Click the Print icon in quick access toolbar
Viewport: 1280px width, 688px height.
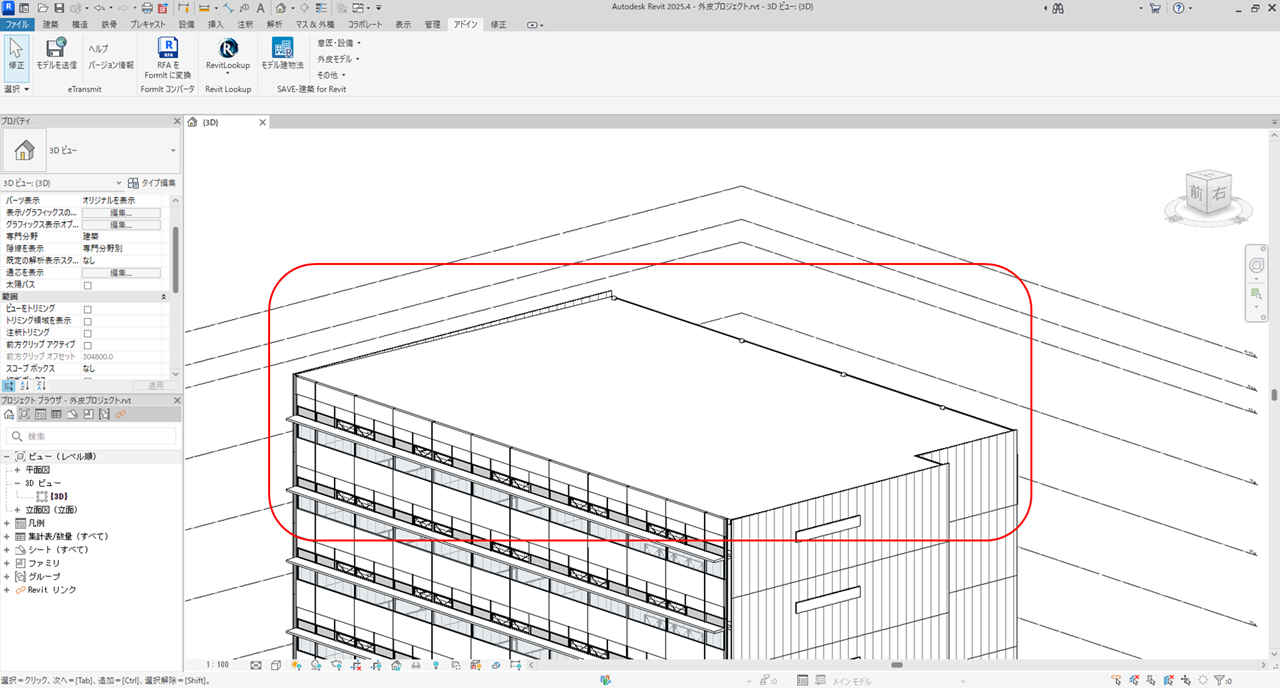pos(147,8)
